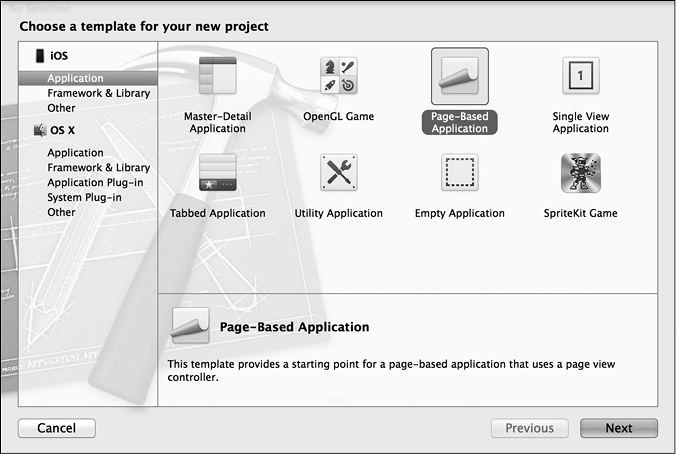Open Framework & Library under OS X
Image resolution: width=676 pixels, height=454 pixels.
(x=98, y=168)
